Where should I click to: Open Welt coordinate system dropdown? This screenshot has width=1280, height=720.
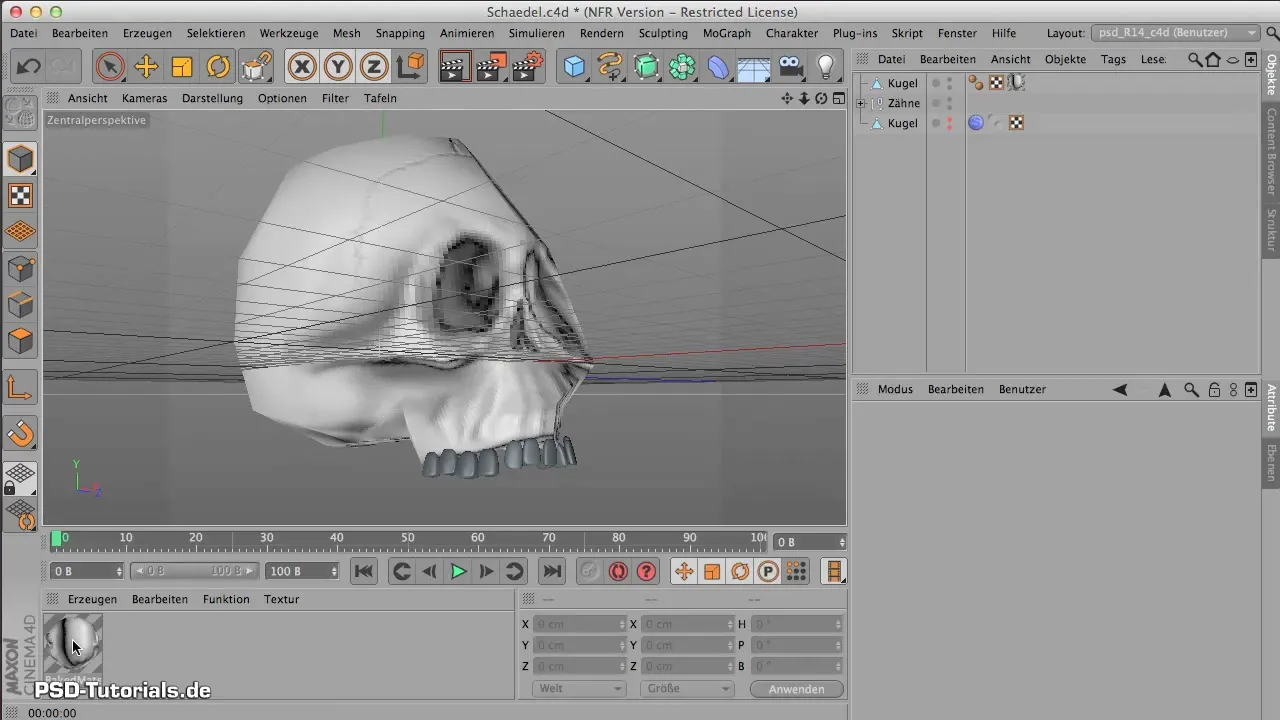point(580,689)
